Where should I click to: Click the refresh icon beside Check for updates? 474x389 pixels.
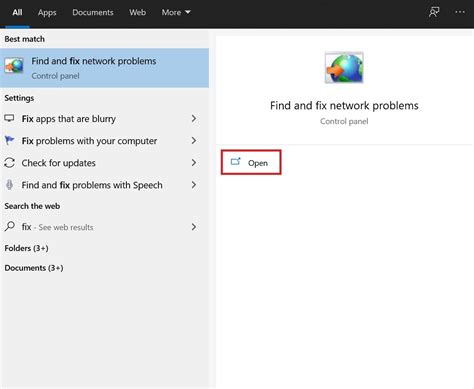pos(9,163)
